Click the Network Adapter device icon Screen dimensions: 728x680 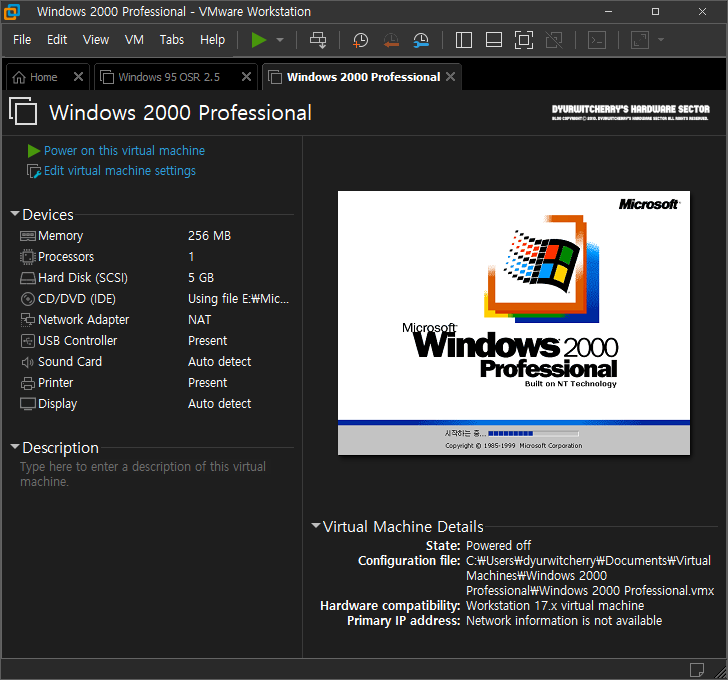coord(28,320)
